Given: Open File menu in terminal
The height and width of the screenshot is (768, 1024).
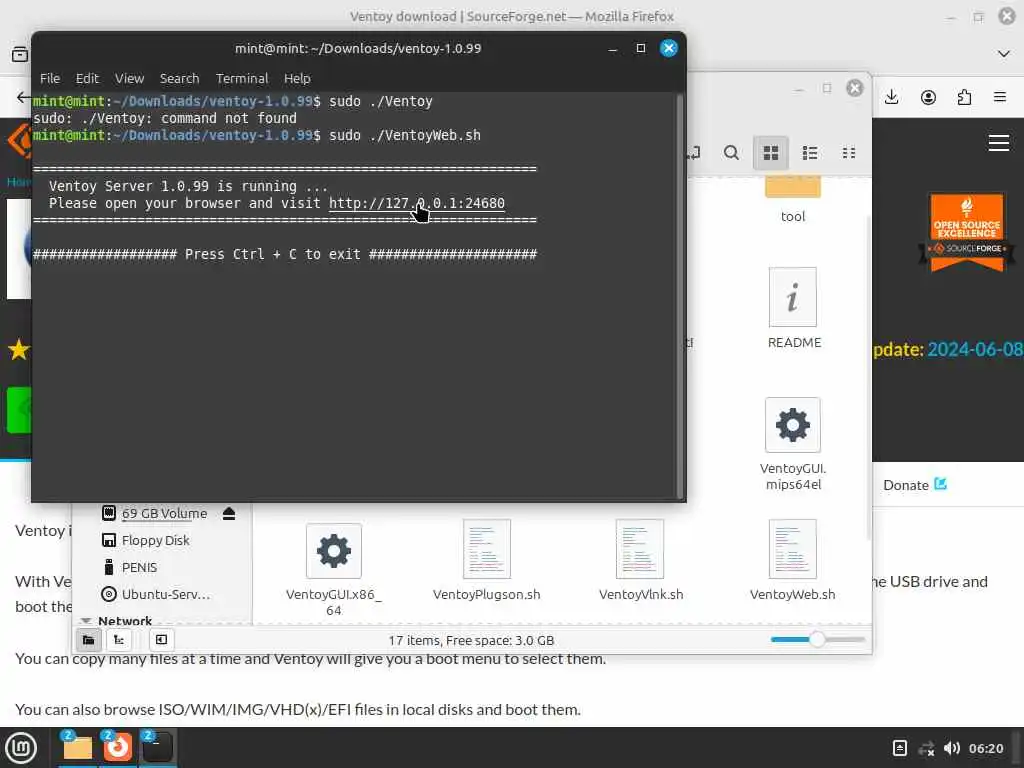Looking at the screenshot, I should pos(50,78).
